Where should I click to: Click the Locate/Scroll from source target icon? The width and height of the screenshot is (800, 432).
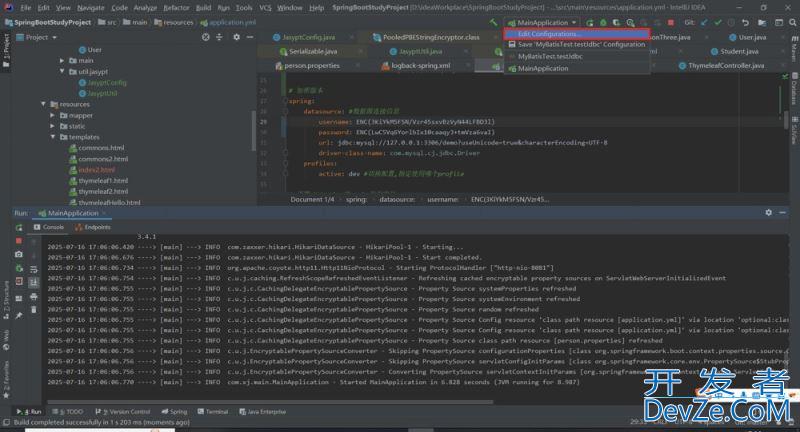(x=206, y=37)
